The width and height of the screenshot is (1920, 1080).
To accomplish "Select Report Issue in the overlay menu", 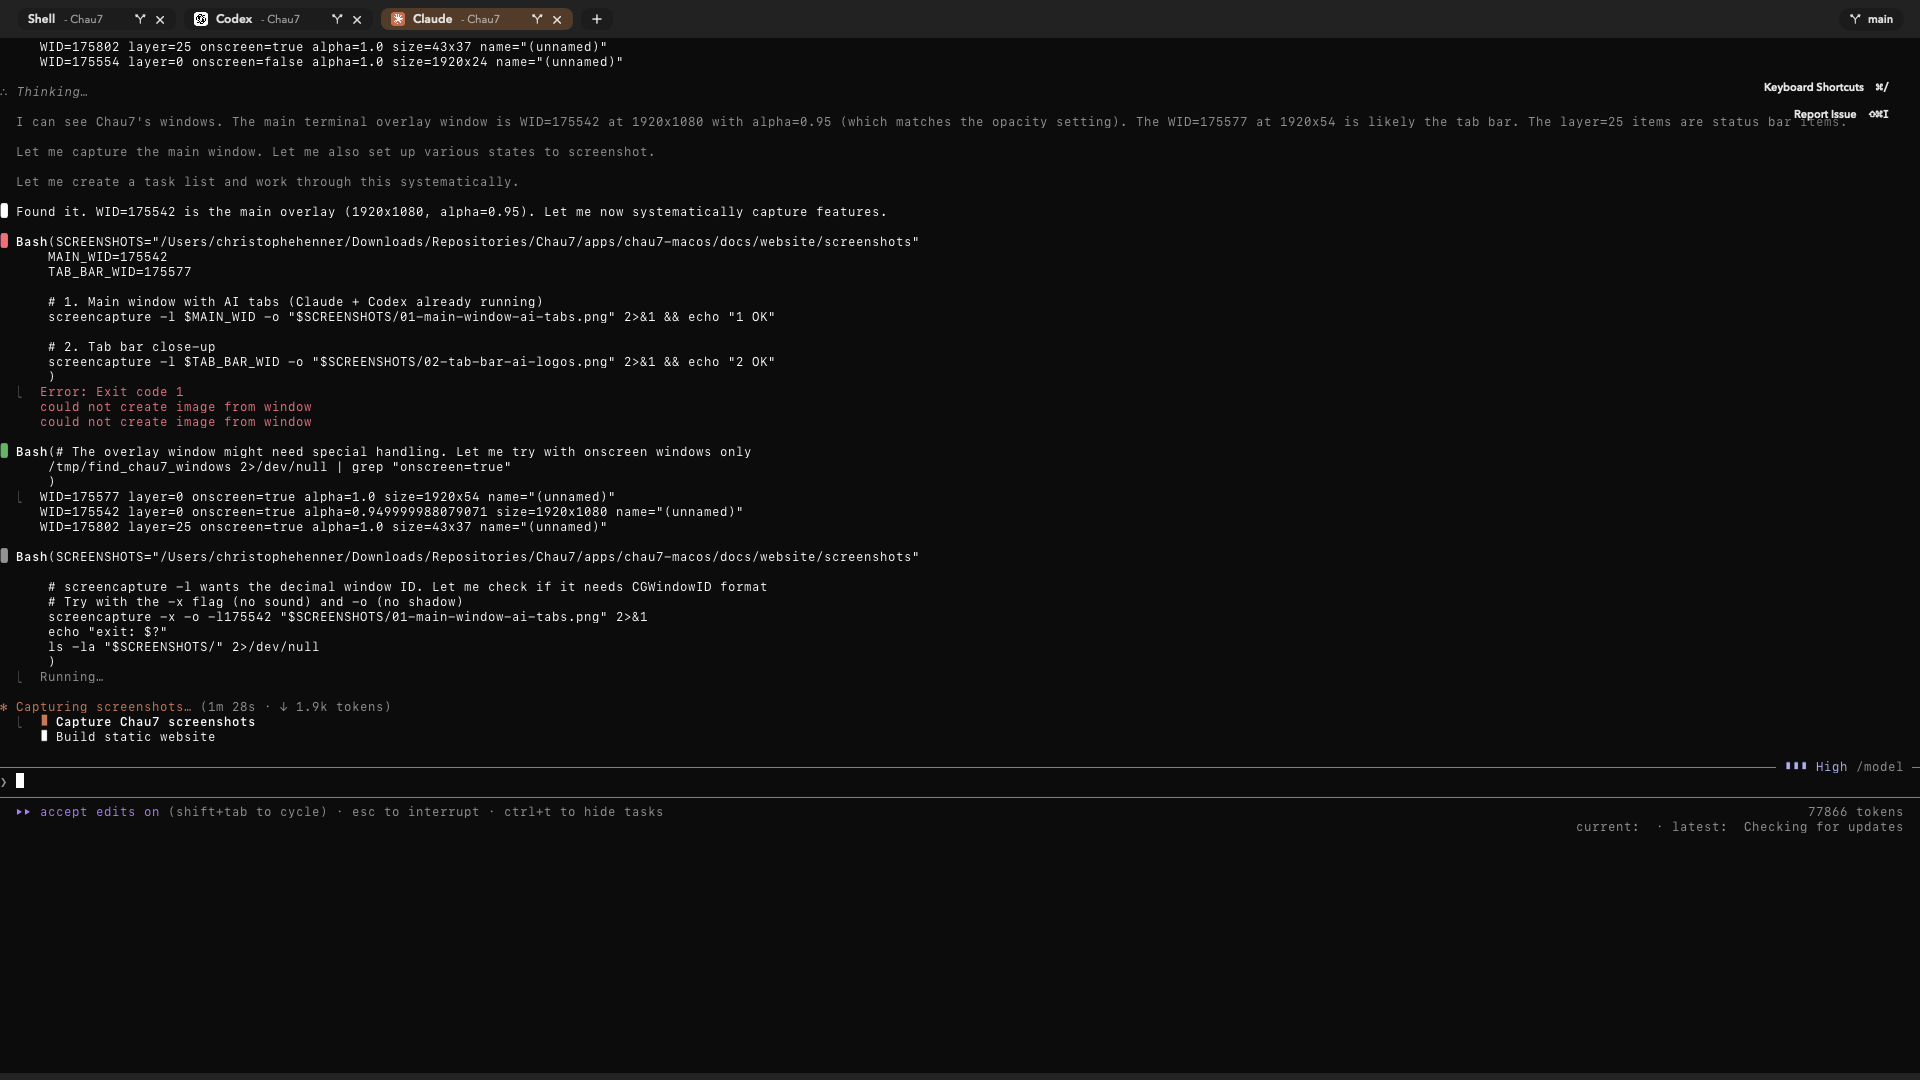I will pos(1824,114).
